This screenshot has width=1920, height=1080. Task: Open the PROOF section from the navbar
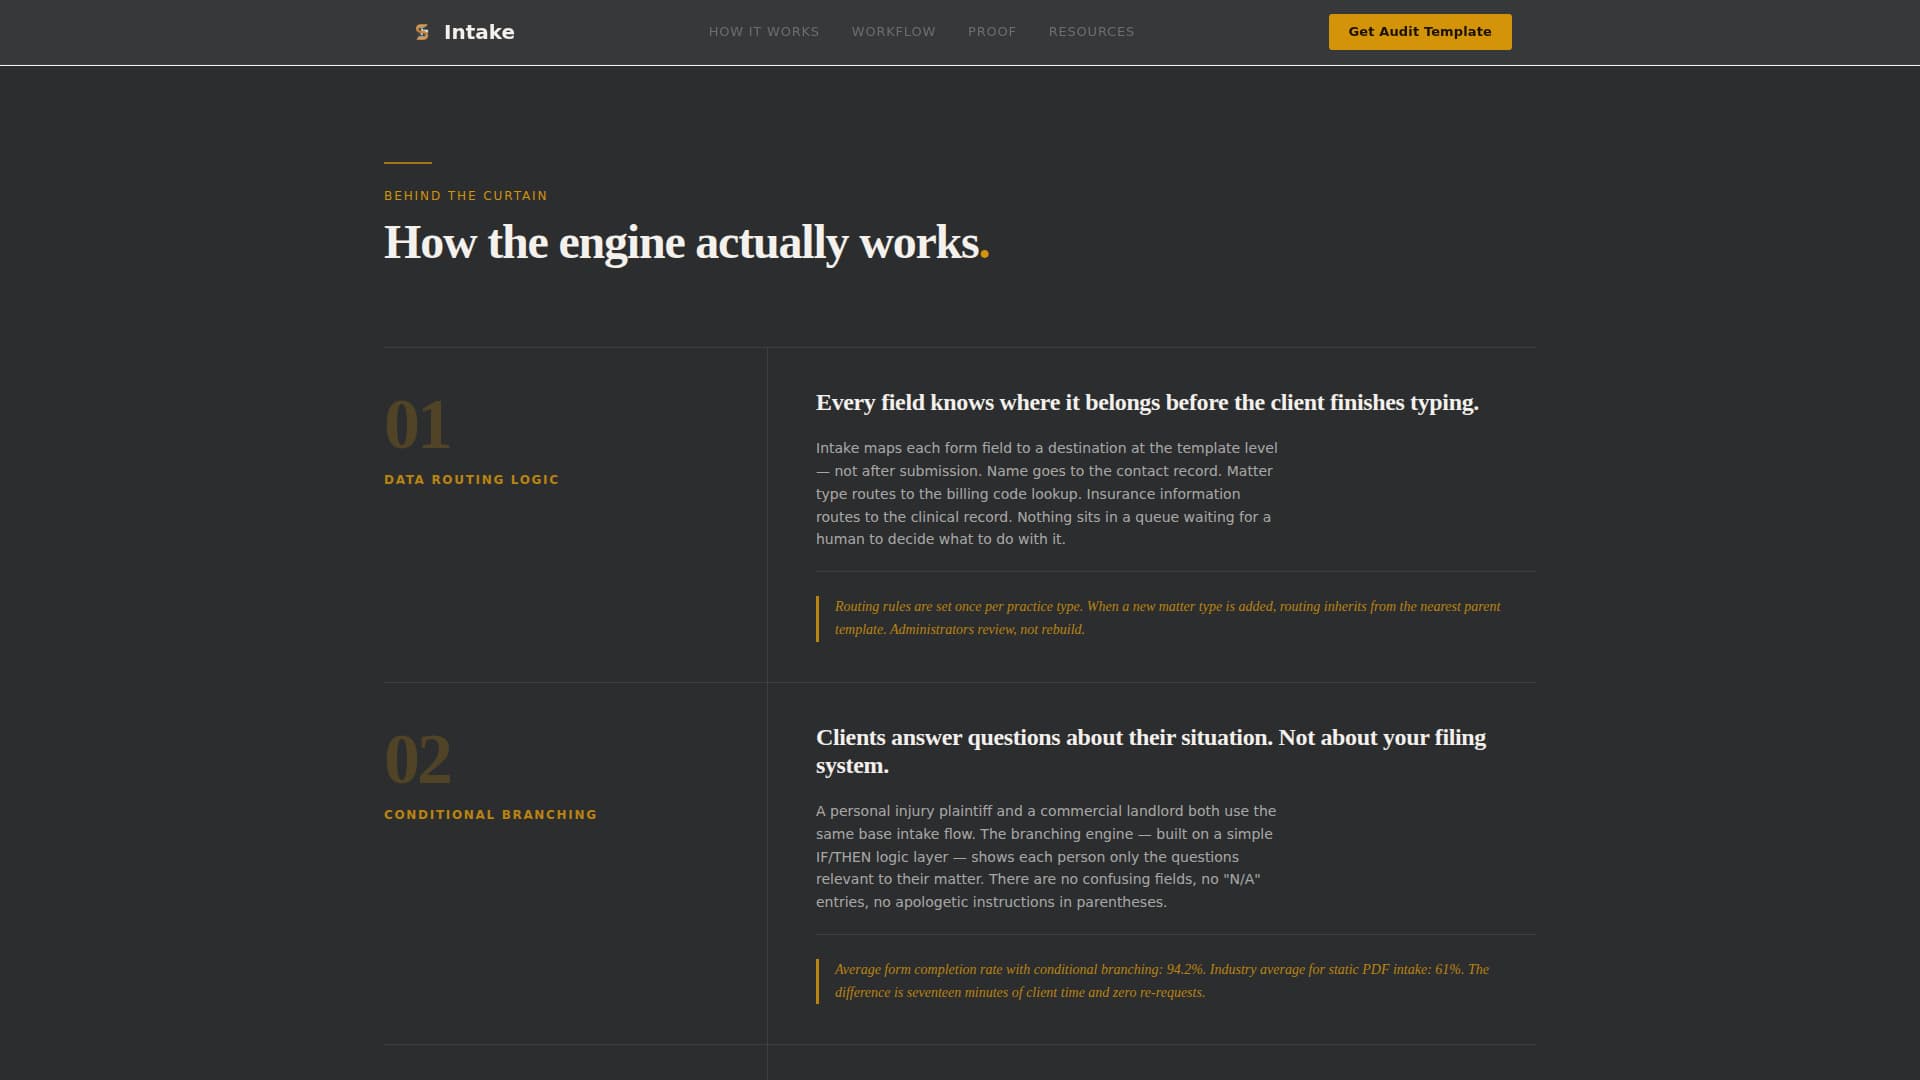992,31
